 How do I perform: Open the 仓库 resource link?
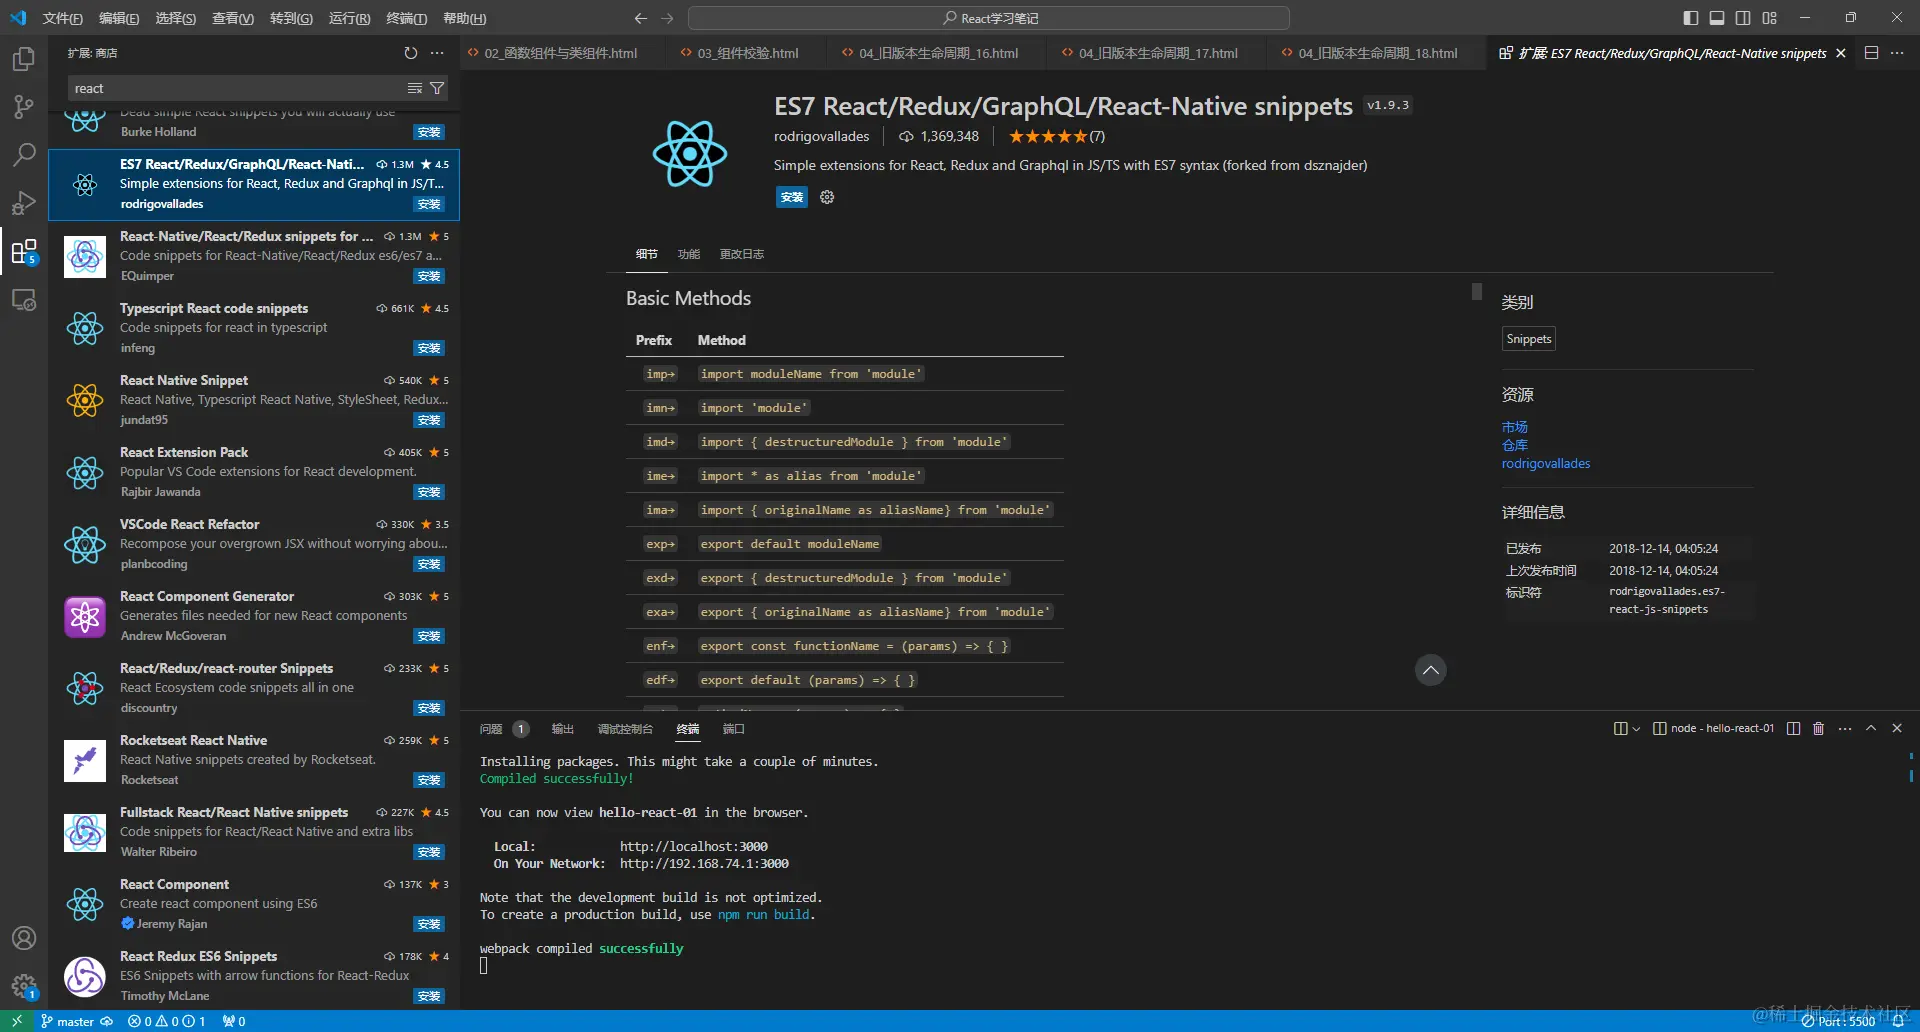pos(1515,445)
